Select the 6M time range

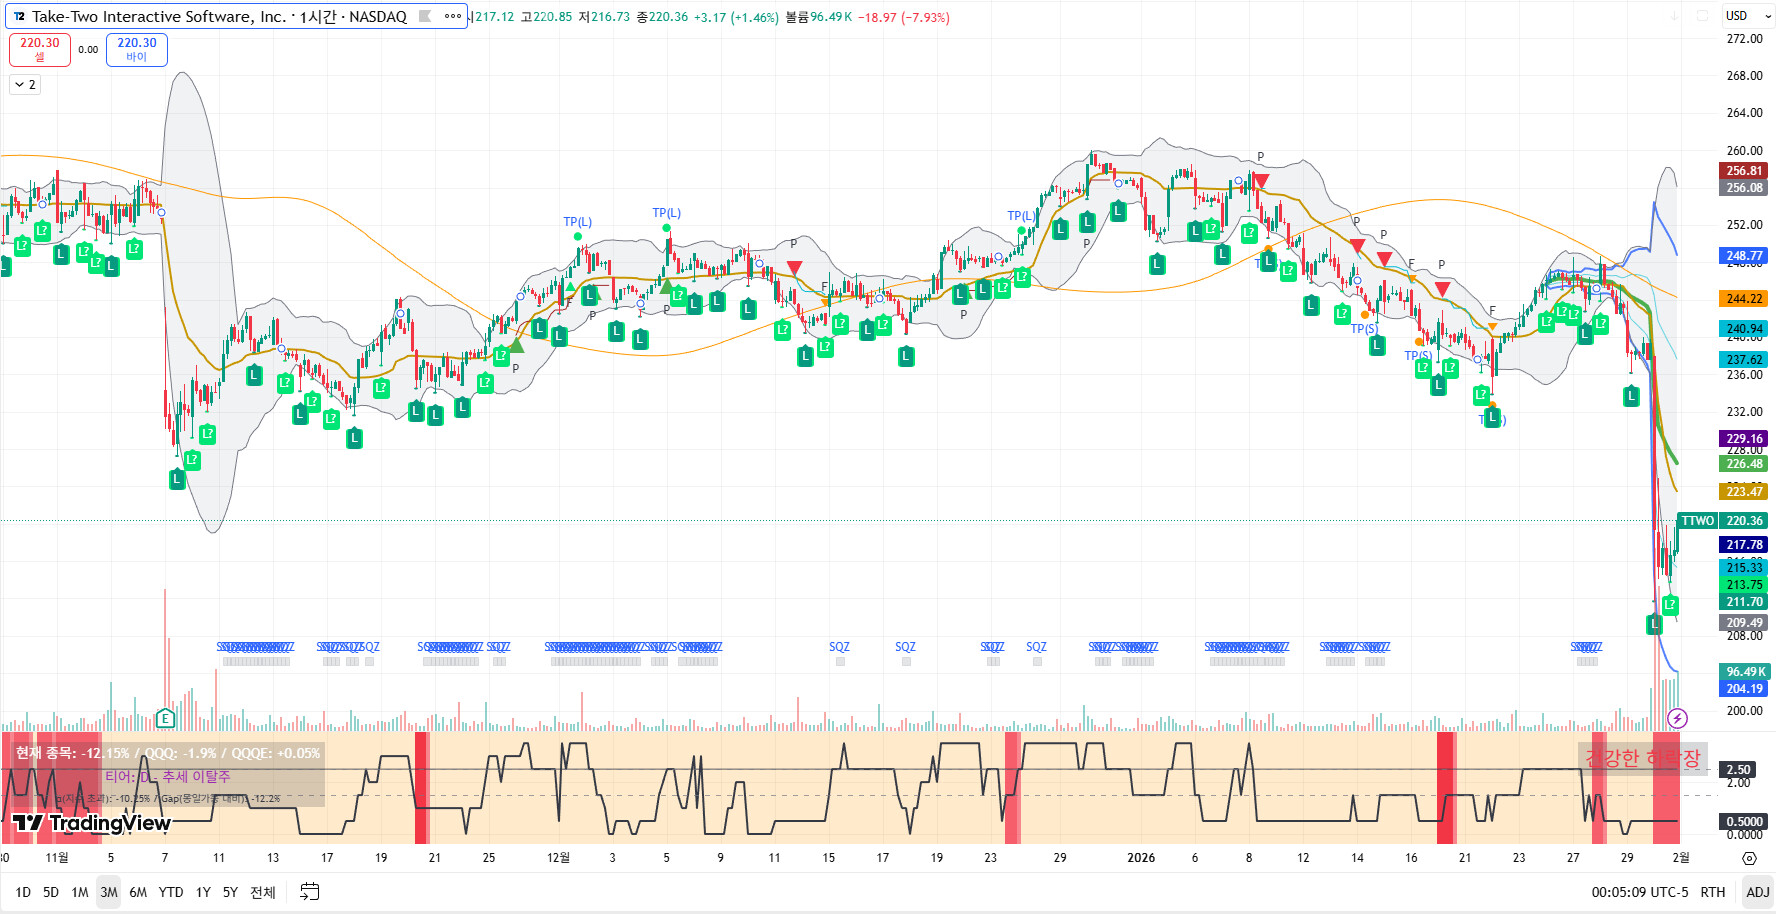138,892
